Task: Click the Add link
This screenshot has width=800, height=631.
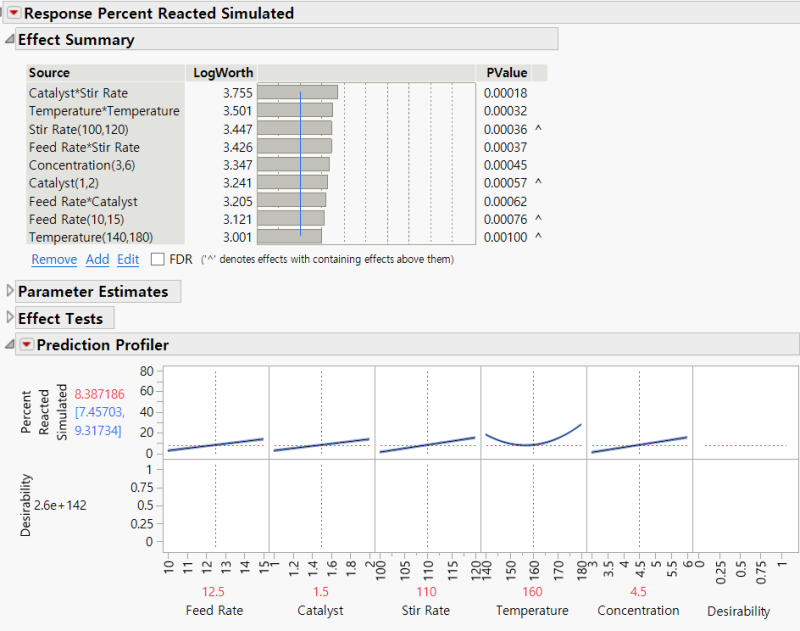Action: pos(97,259)
